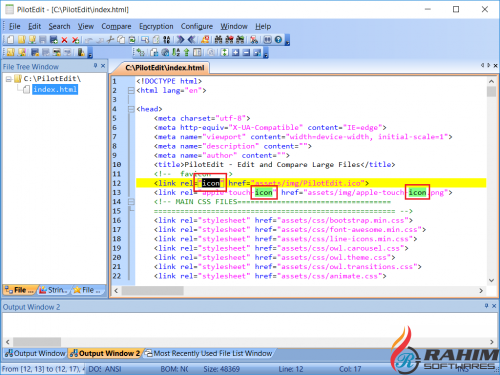Viewport: 500px width, 375px height.
Task: Open the Compare menu
Action: (116, 26)
